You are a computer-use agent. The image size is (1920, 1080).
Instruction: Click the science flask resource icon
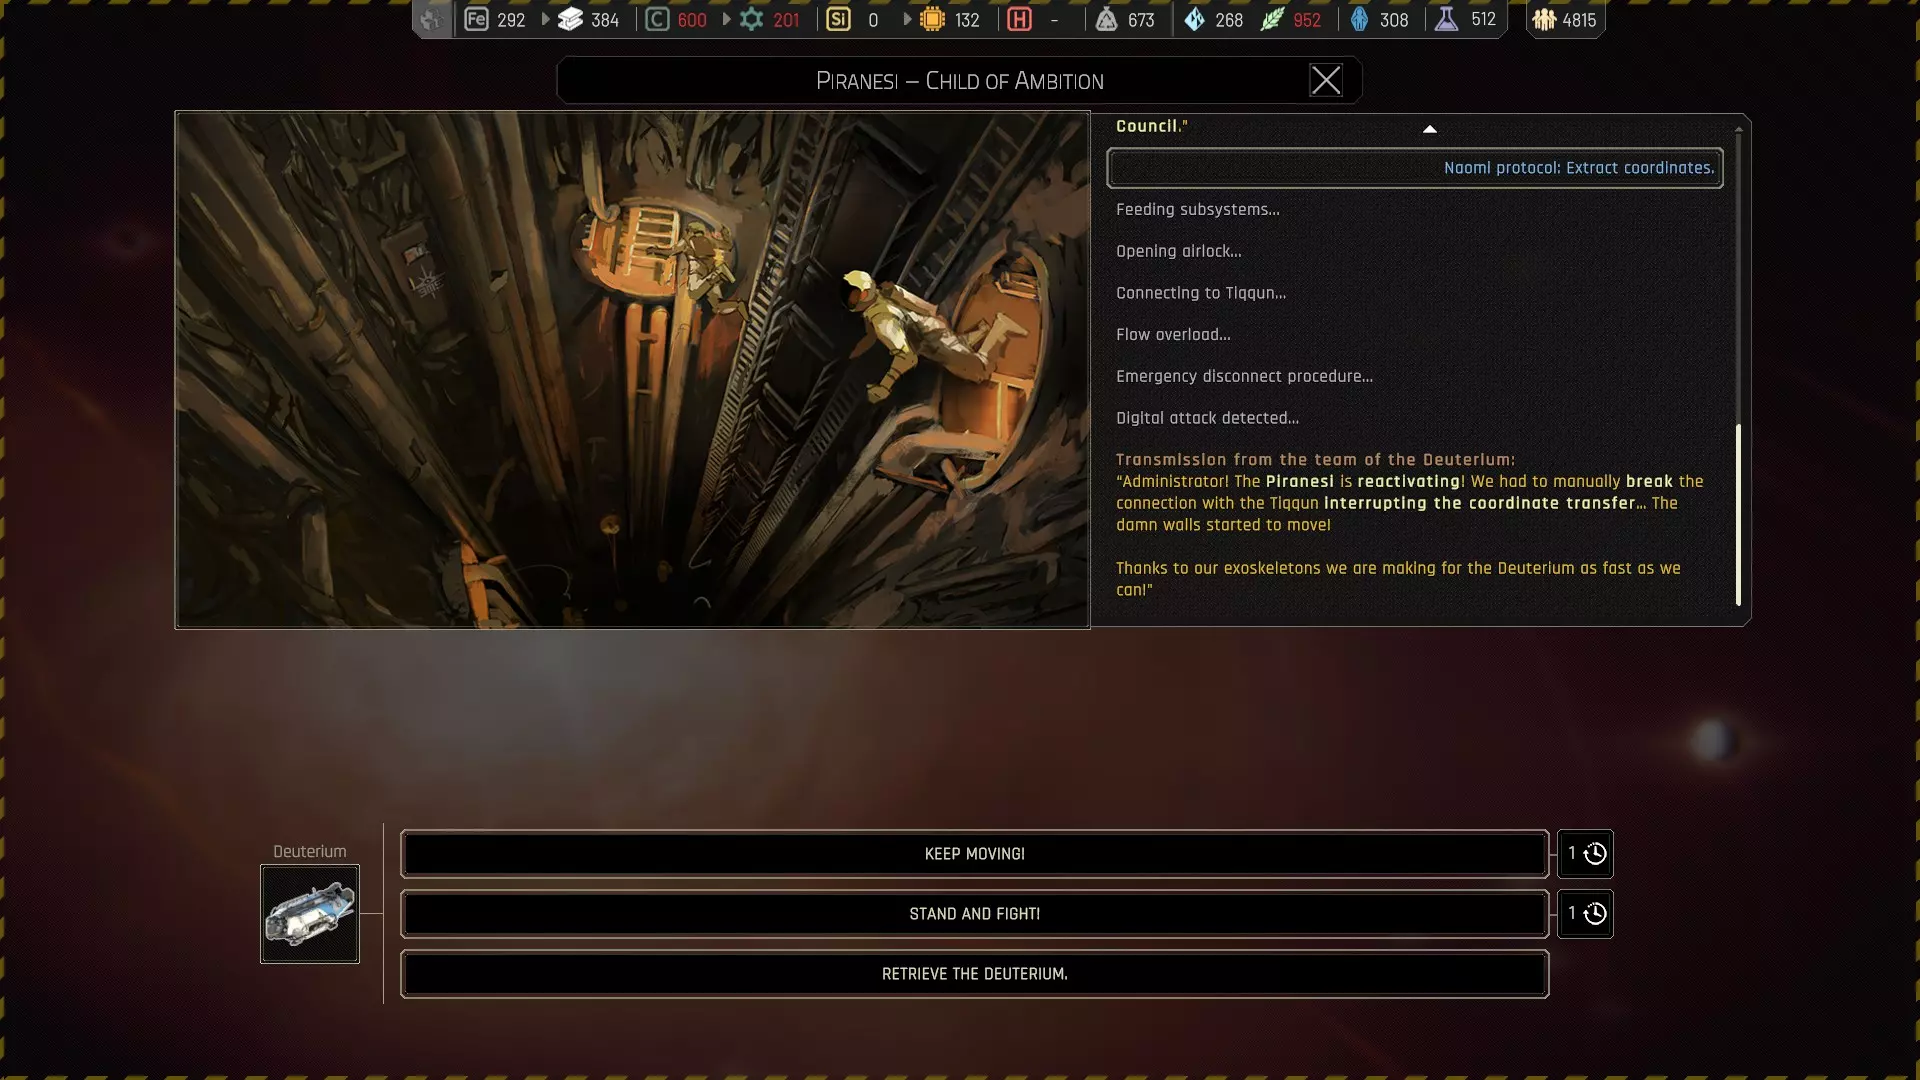(1446, 19)
